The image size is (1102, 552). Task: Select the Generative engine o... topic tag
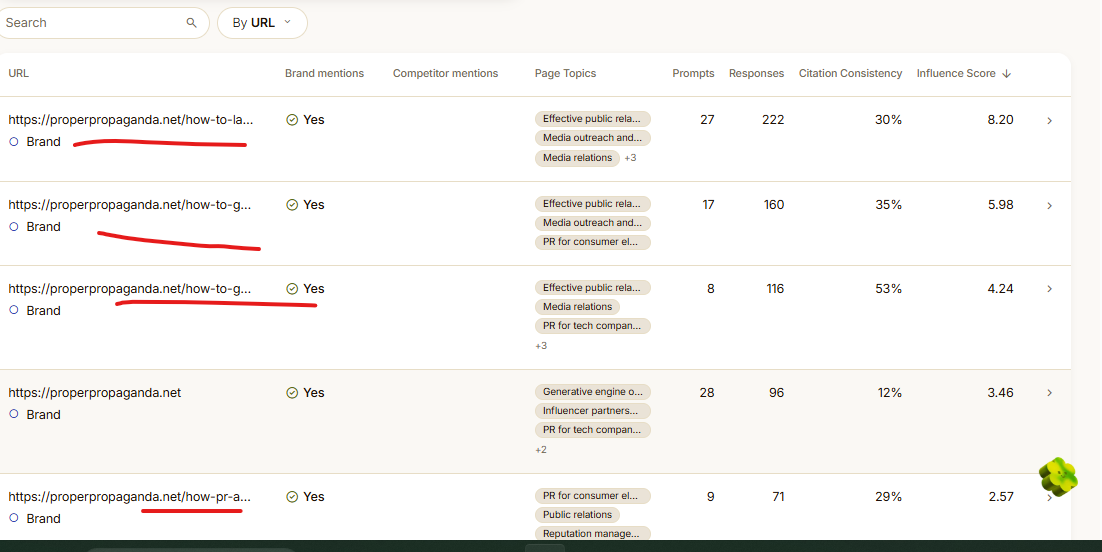point(592,392)
